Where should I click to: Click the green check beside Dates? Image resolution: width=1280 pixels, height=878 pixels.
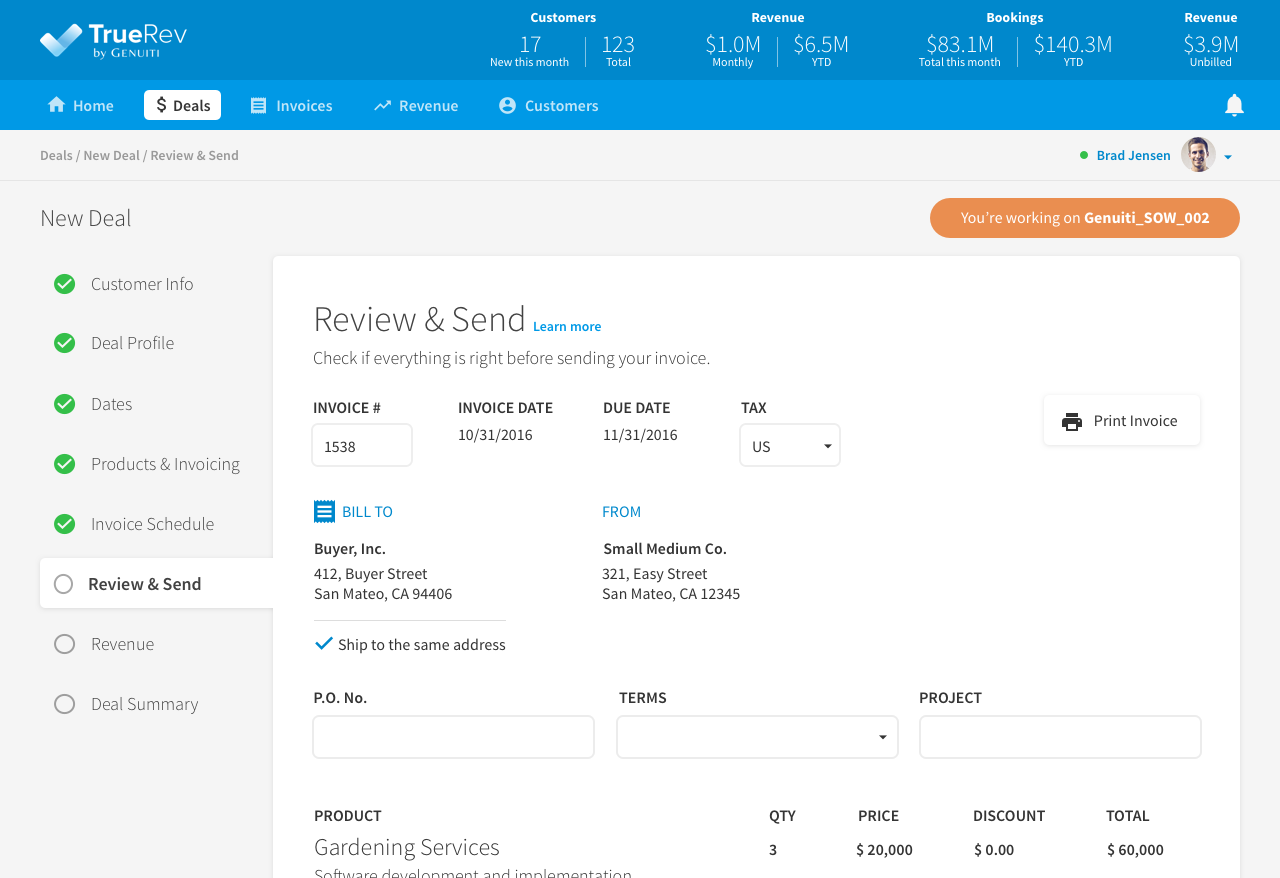click(64, 404)
